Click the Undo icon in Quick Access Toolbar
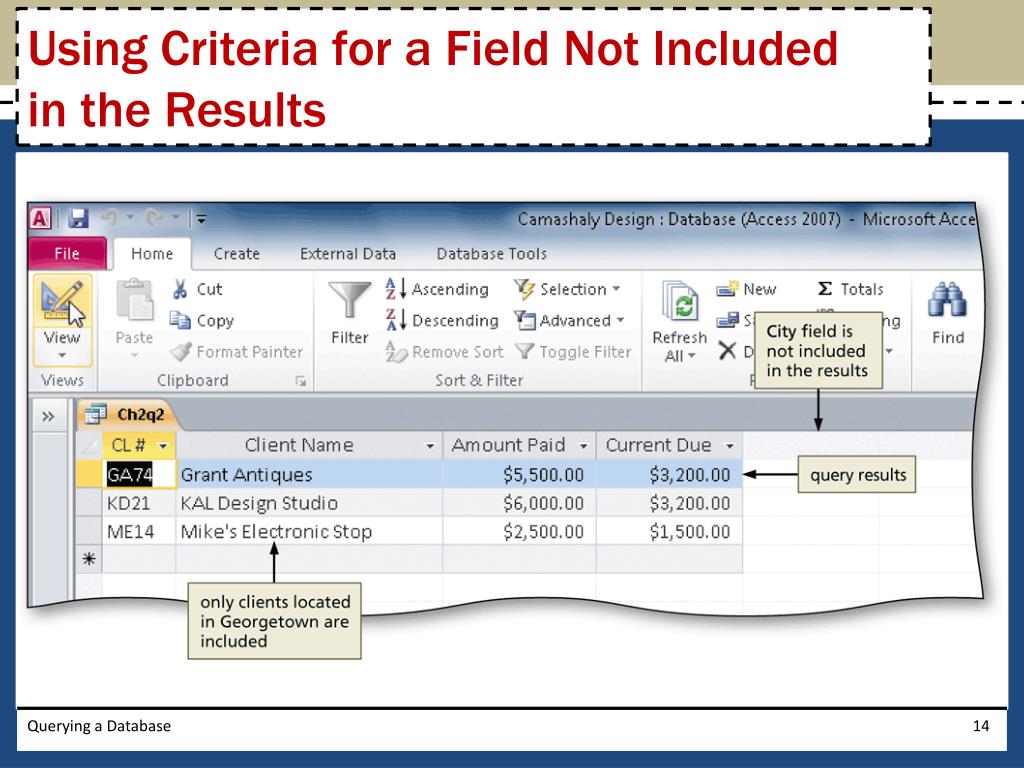The width and height of the screenshot is (1024, 768). pyautogui.click(x=110, y=217)
